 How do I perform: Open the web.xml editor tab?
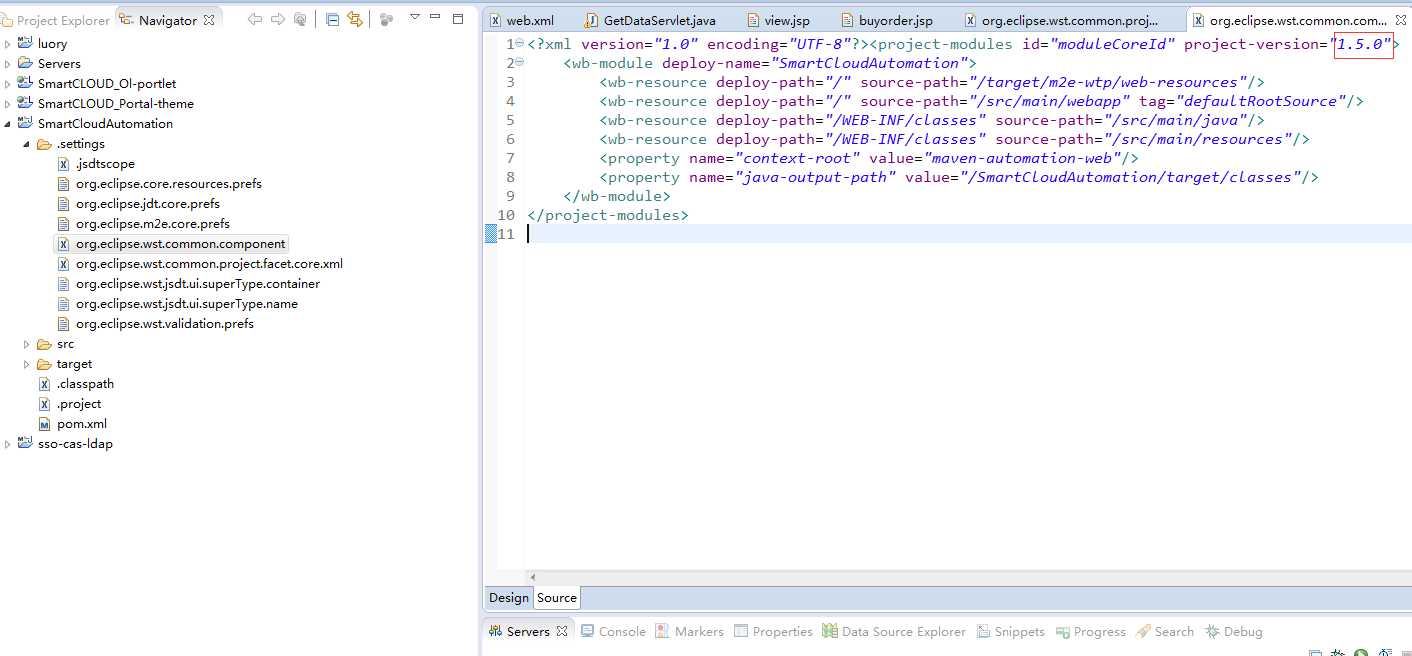521,20
